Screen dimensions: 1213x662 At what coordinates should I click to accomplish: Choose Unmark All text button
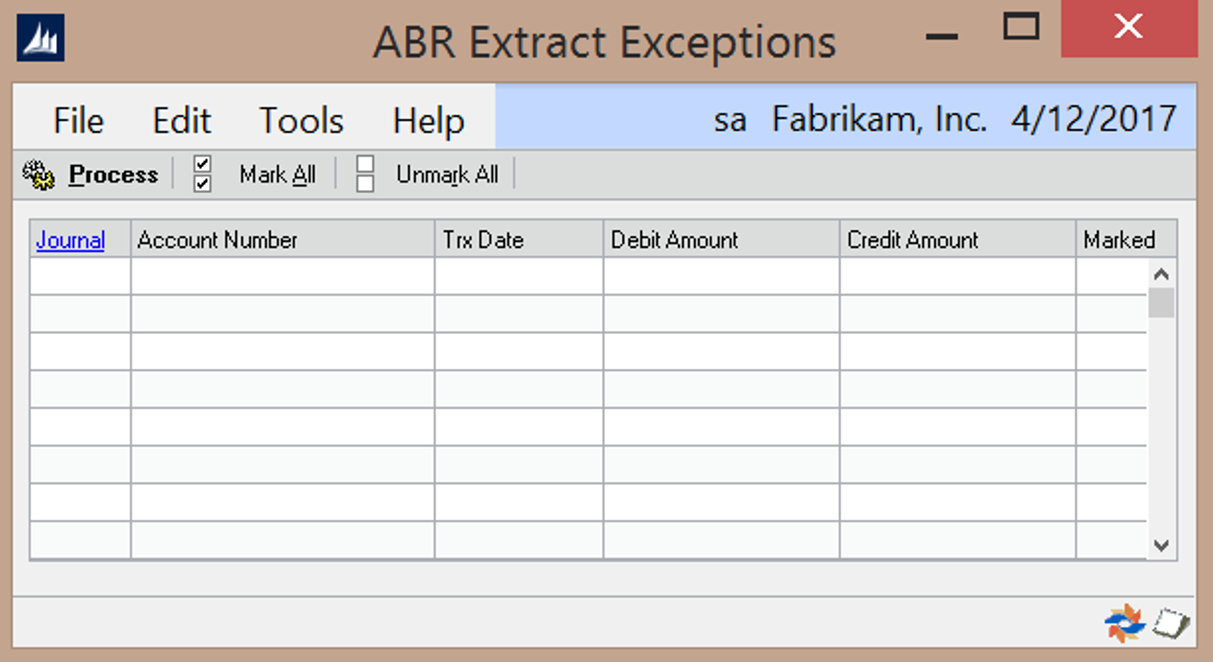447,175
